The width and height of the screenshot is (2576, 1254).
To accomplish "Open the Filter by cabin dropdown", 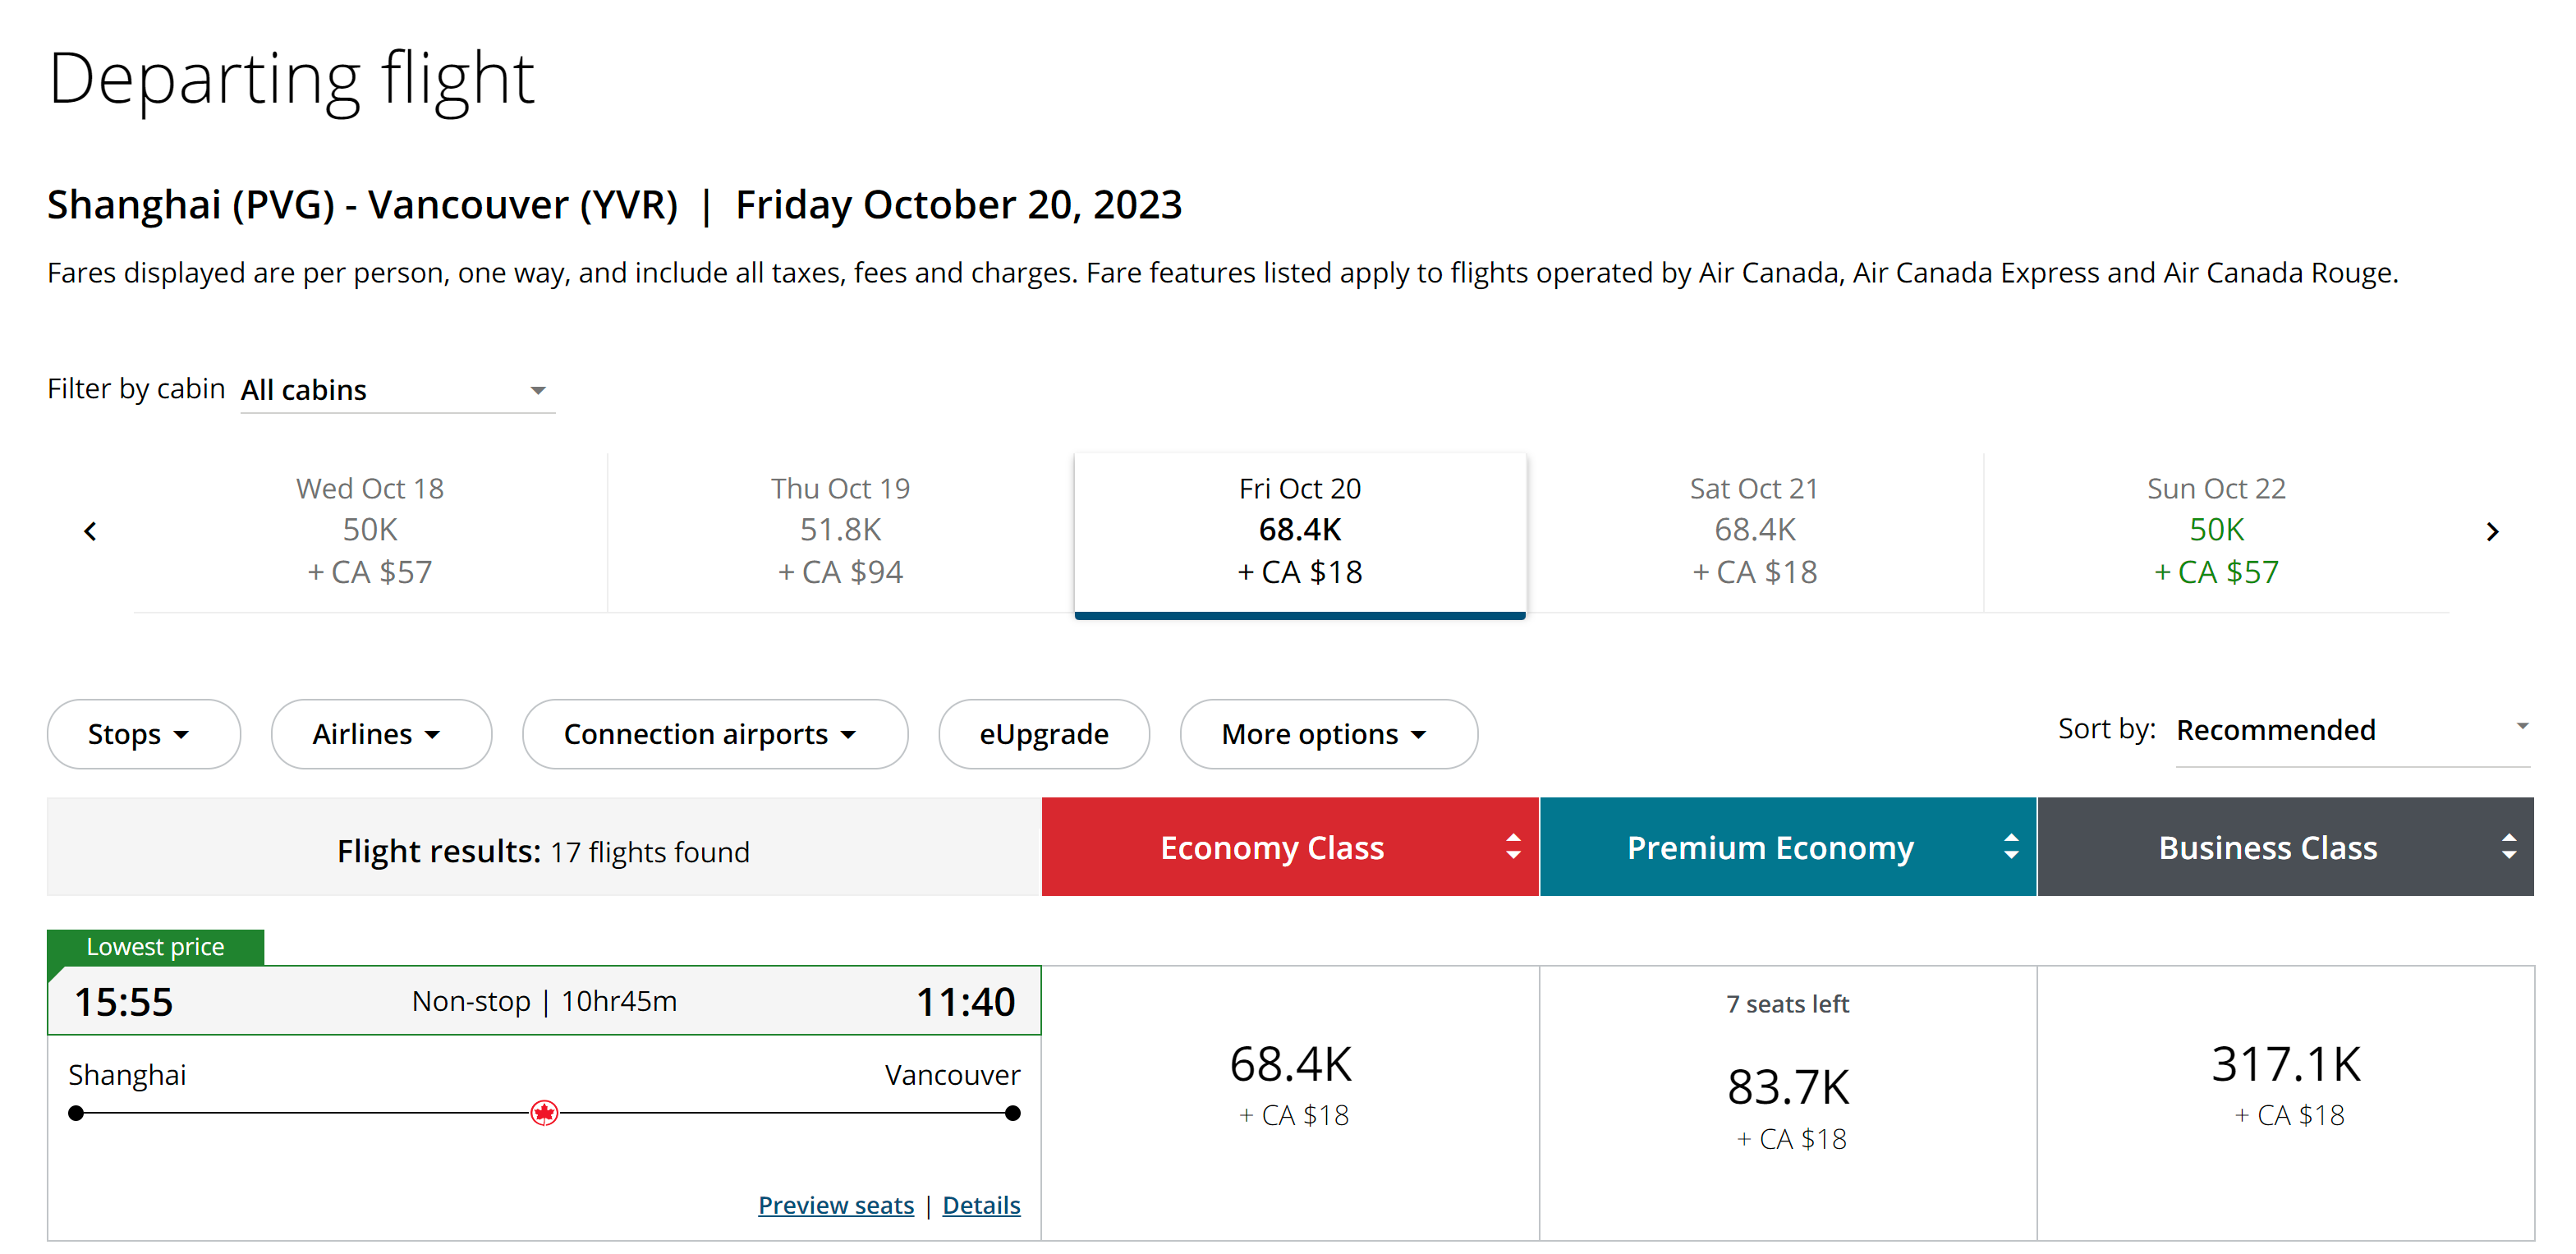I will 397,389.
